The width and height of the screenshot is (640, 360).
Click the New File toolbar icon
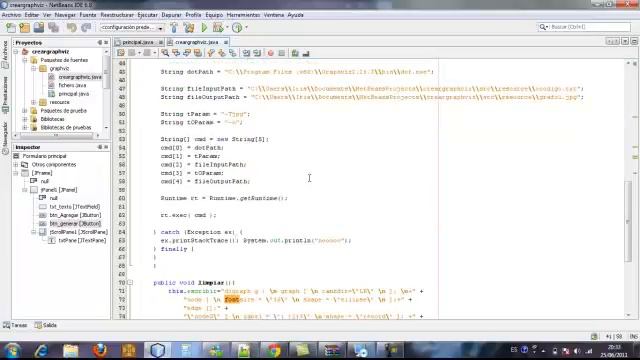11,27
